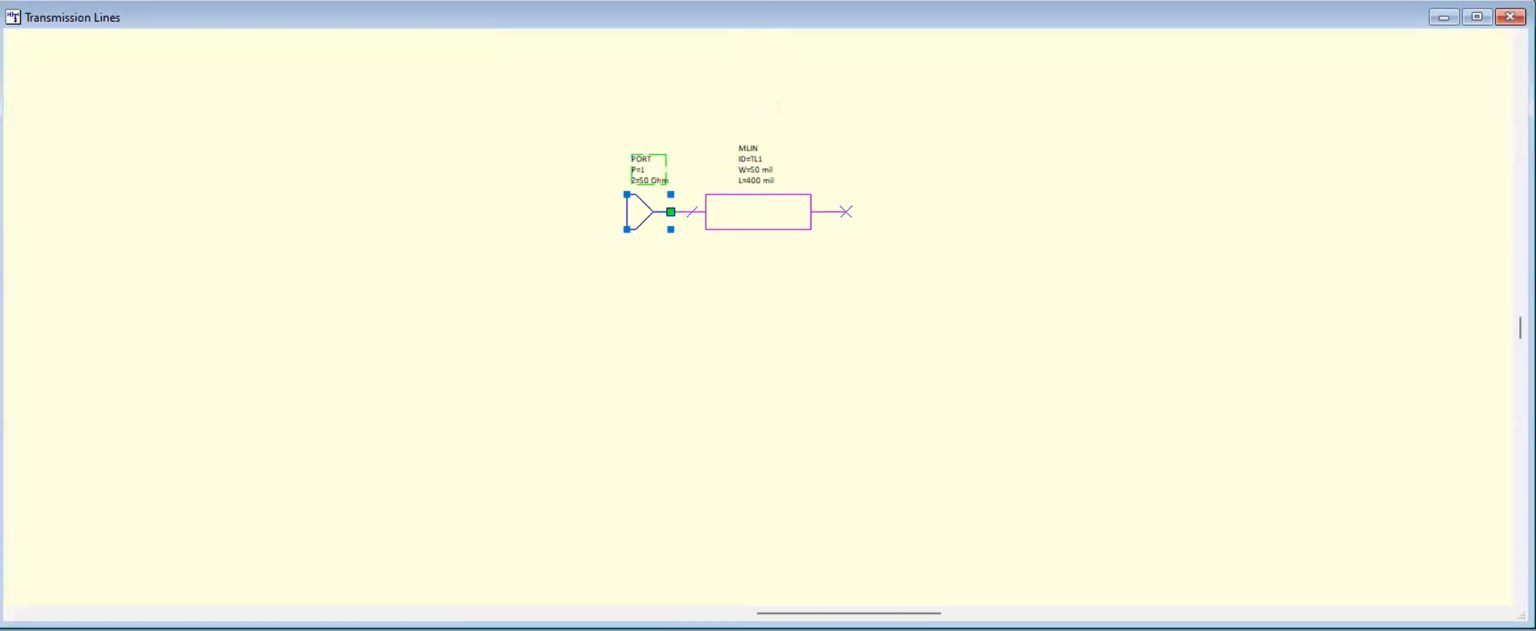This screenshot has width=1536, height=631.
Task: Click the top-left blue selection handle of PORT
Action: click(627, 195)
